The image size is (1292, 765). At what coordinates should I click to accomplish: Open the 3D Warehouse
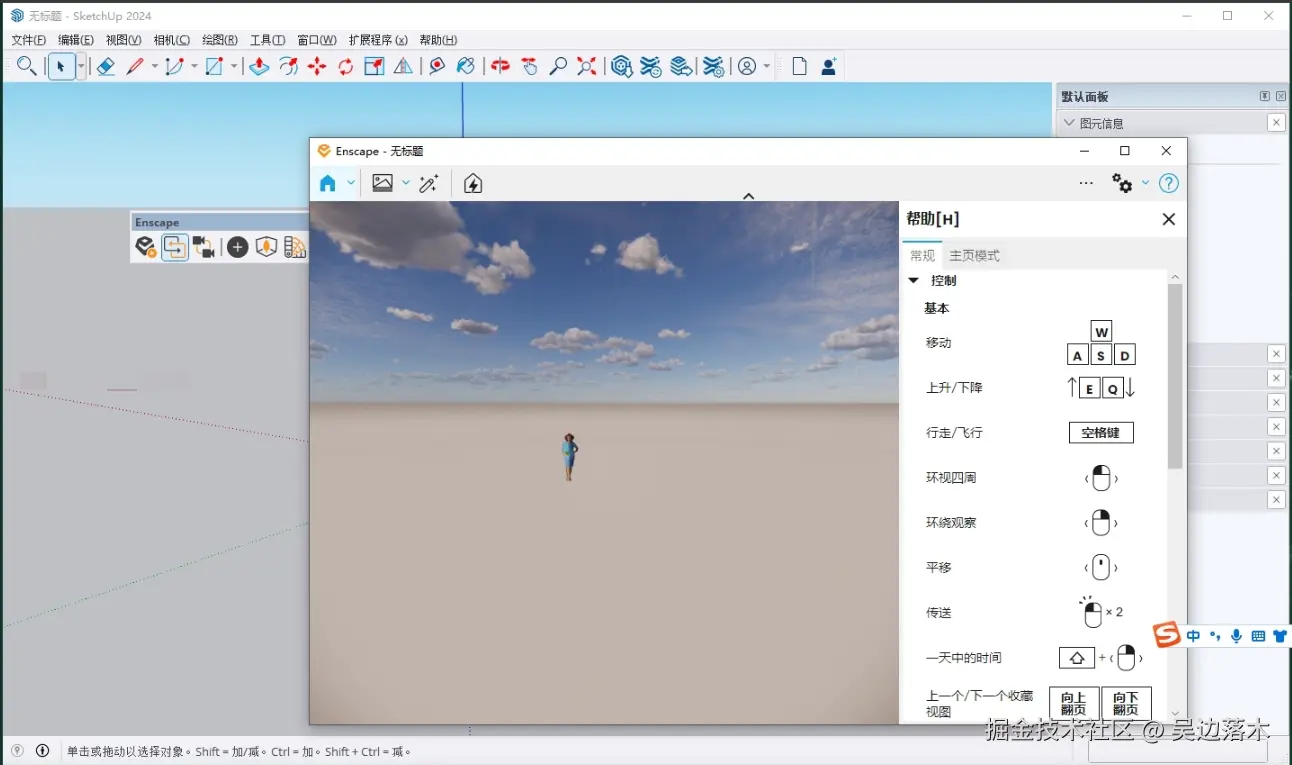[x=621, y=66]
